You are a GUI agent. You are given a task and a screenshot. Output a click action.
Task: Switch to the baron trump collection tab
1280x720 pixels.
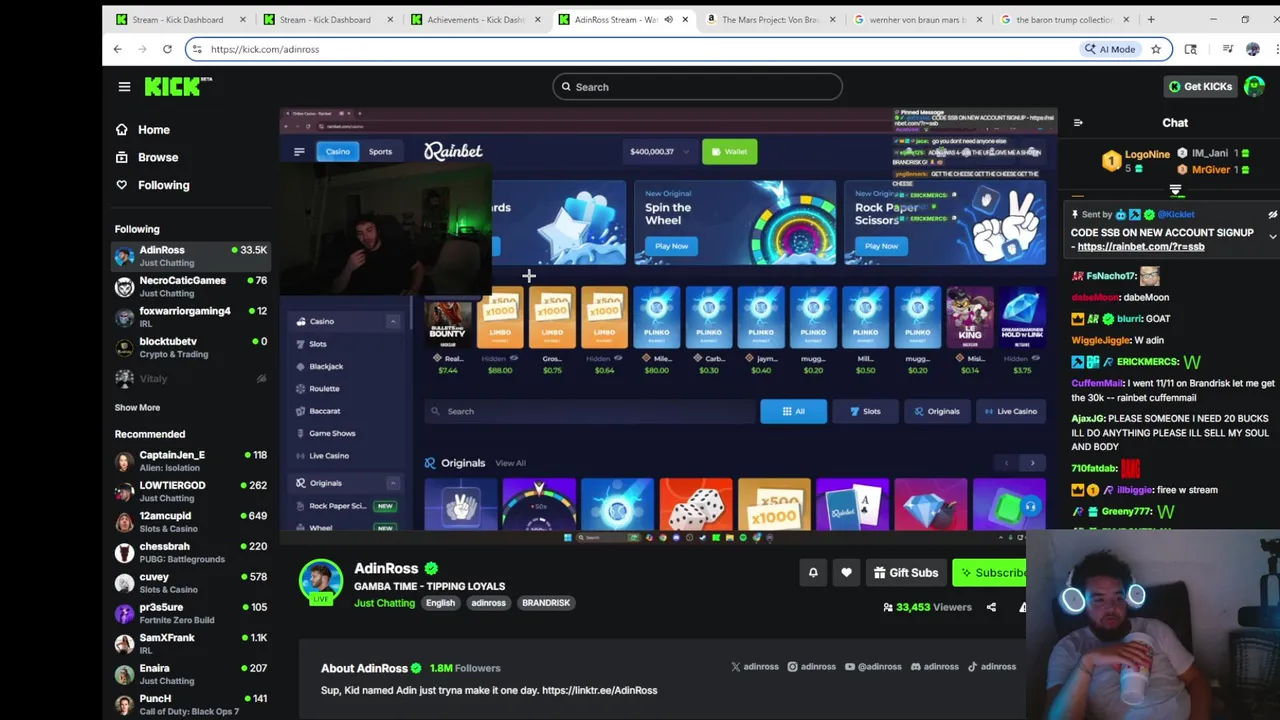[1064, 20]
